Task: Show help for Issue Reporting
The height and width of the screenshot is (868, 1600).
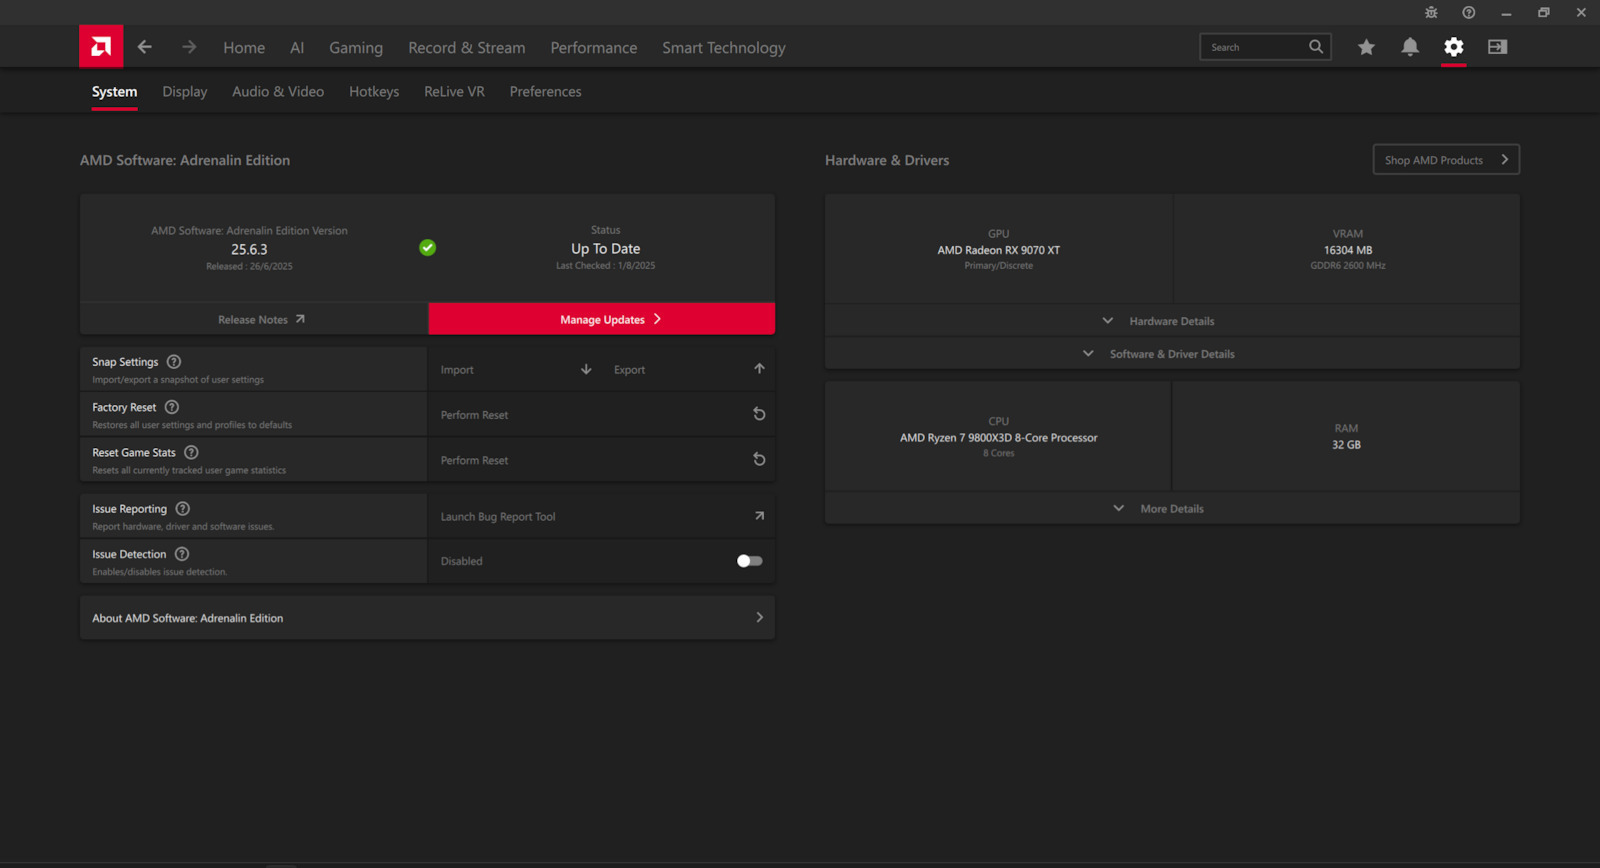Action: (183, 508)
